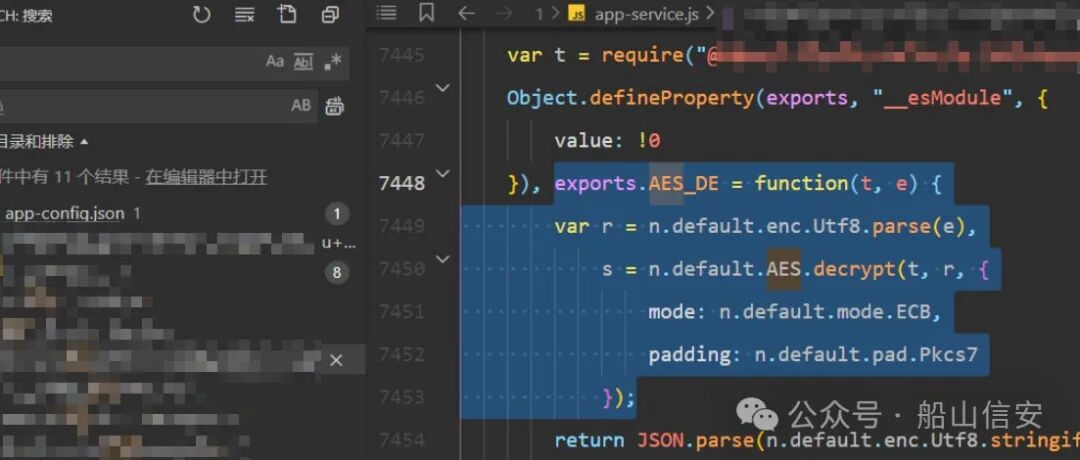Click line number 7454
The image size is (1080, 460).
[402, 440]
